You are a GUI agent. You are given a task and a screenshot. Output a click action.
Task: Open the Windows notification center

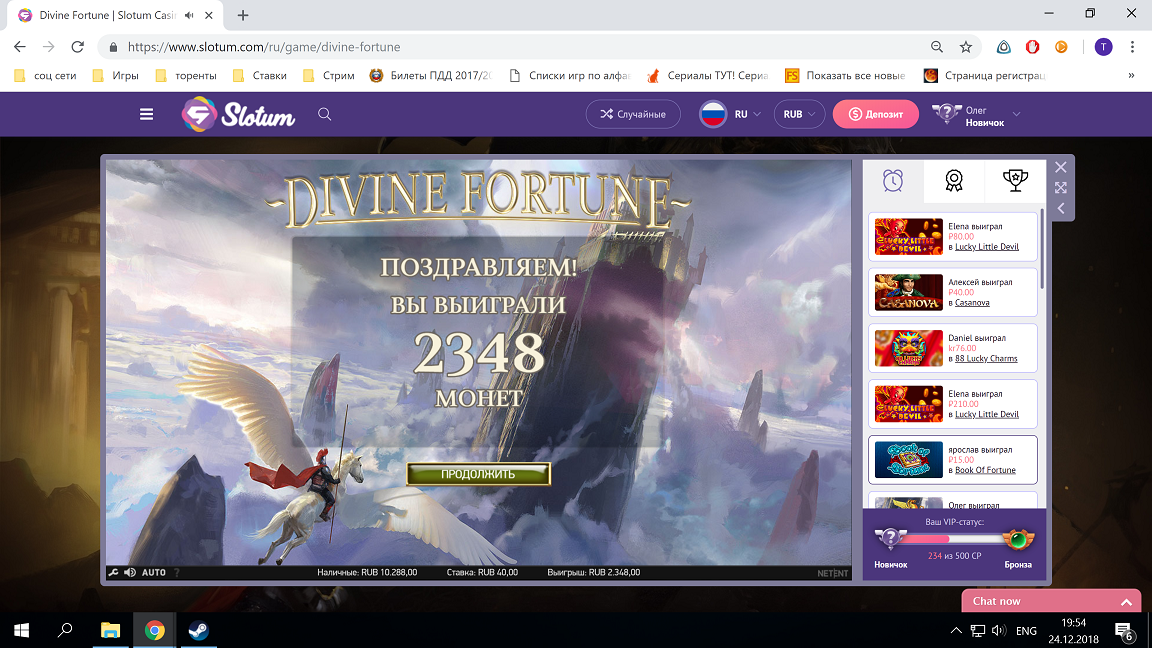point(1123,630)
